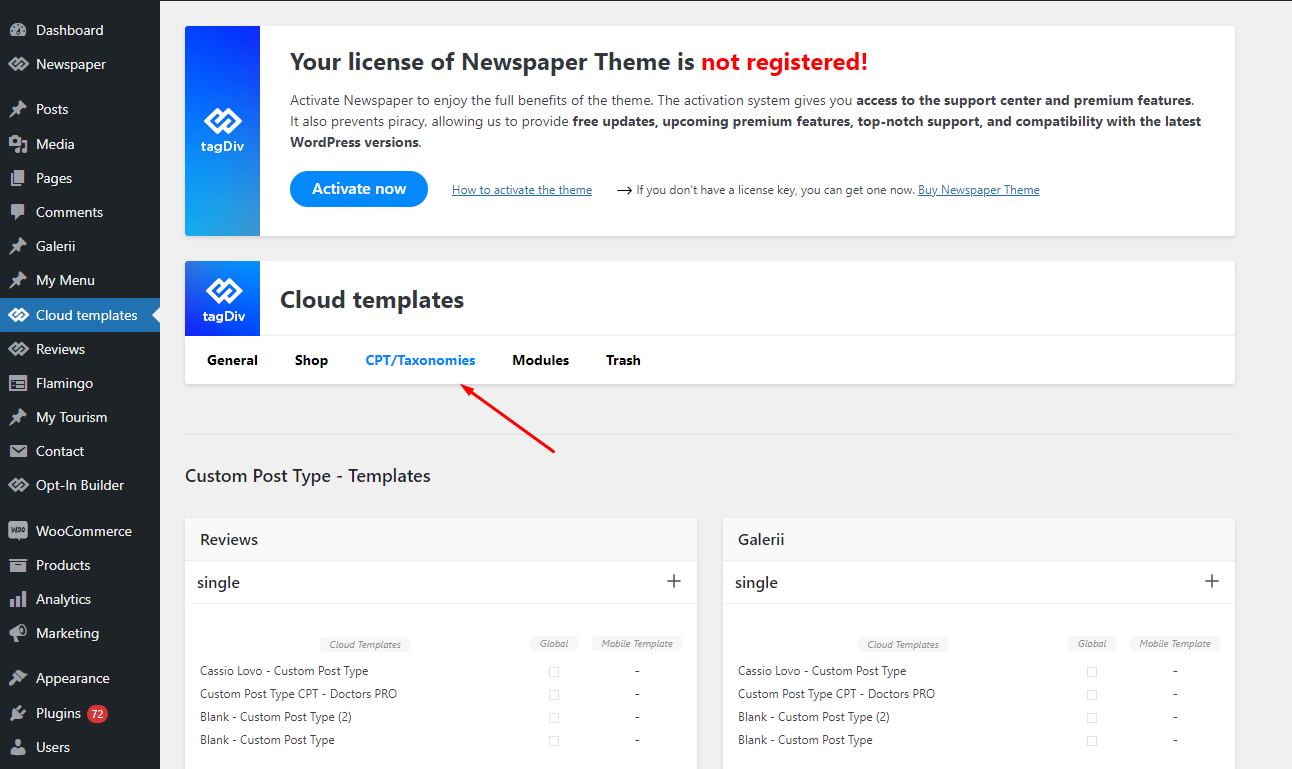The image size is (1292, 769).
Task: Click the Reviews panel heading
Action: coord(229,539)
